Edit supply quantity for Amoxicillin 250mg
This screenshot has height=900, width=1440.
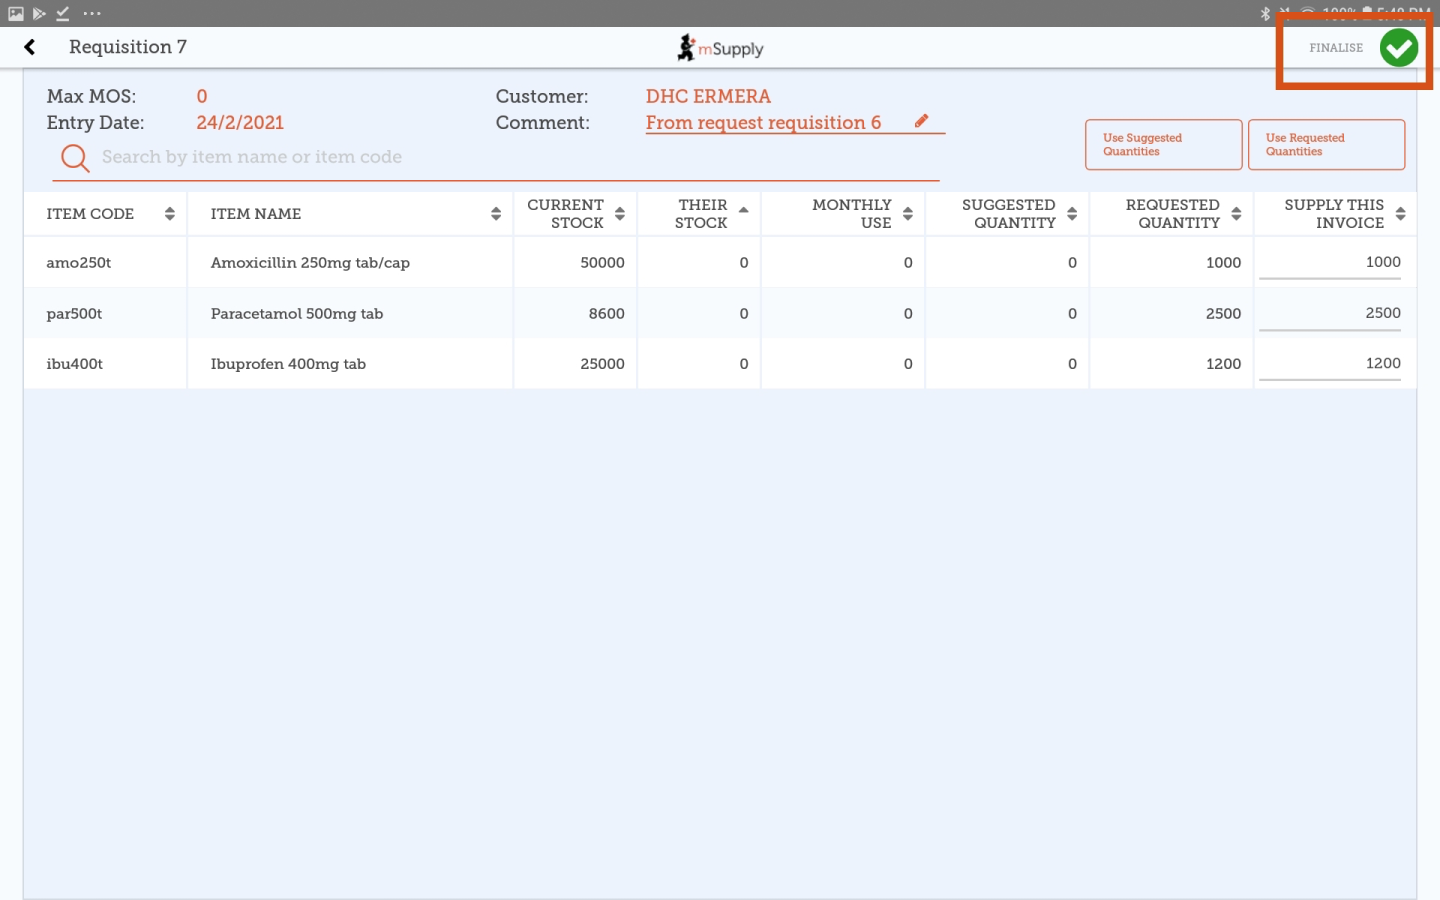coord(1330,263)
